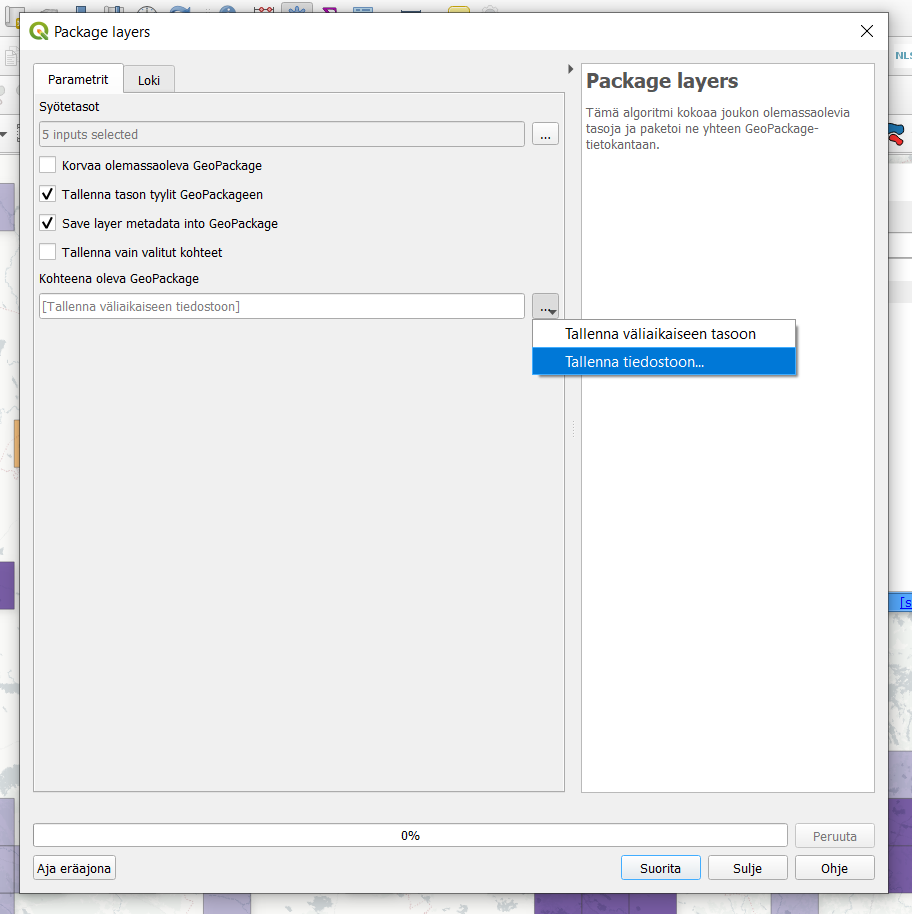Click the Kohteena oleva GeoPackage path field
912x914 pixels.
[280, 306]
